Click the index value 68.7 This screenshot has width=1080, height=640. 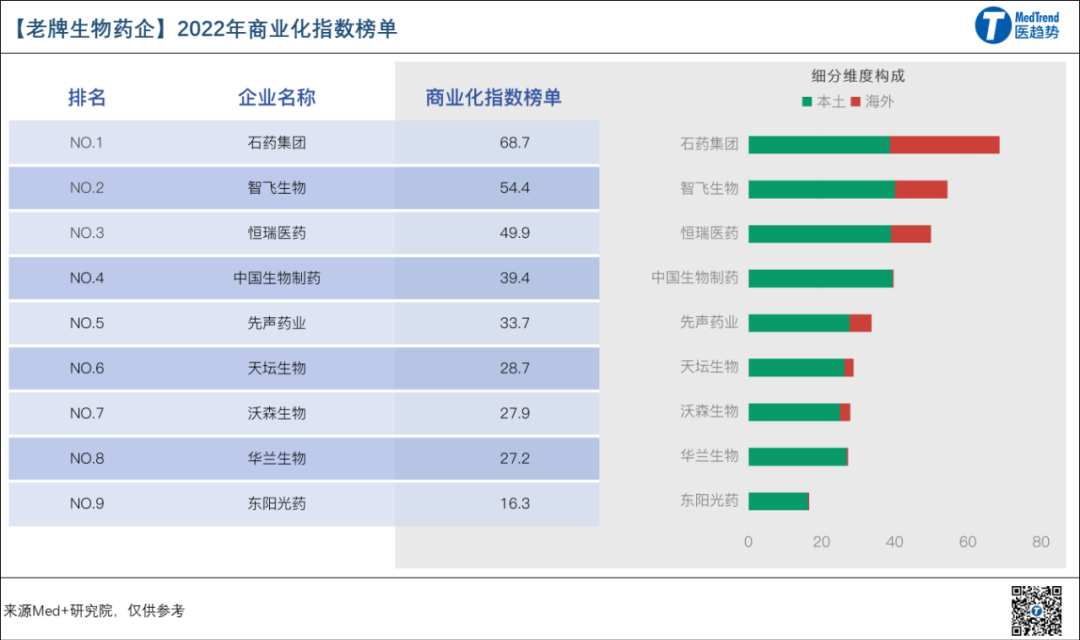coord(515,143)
